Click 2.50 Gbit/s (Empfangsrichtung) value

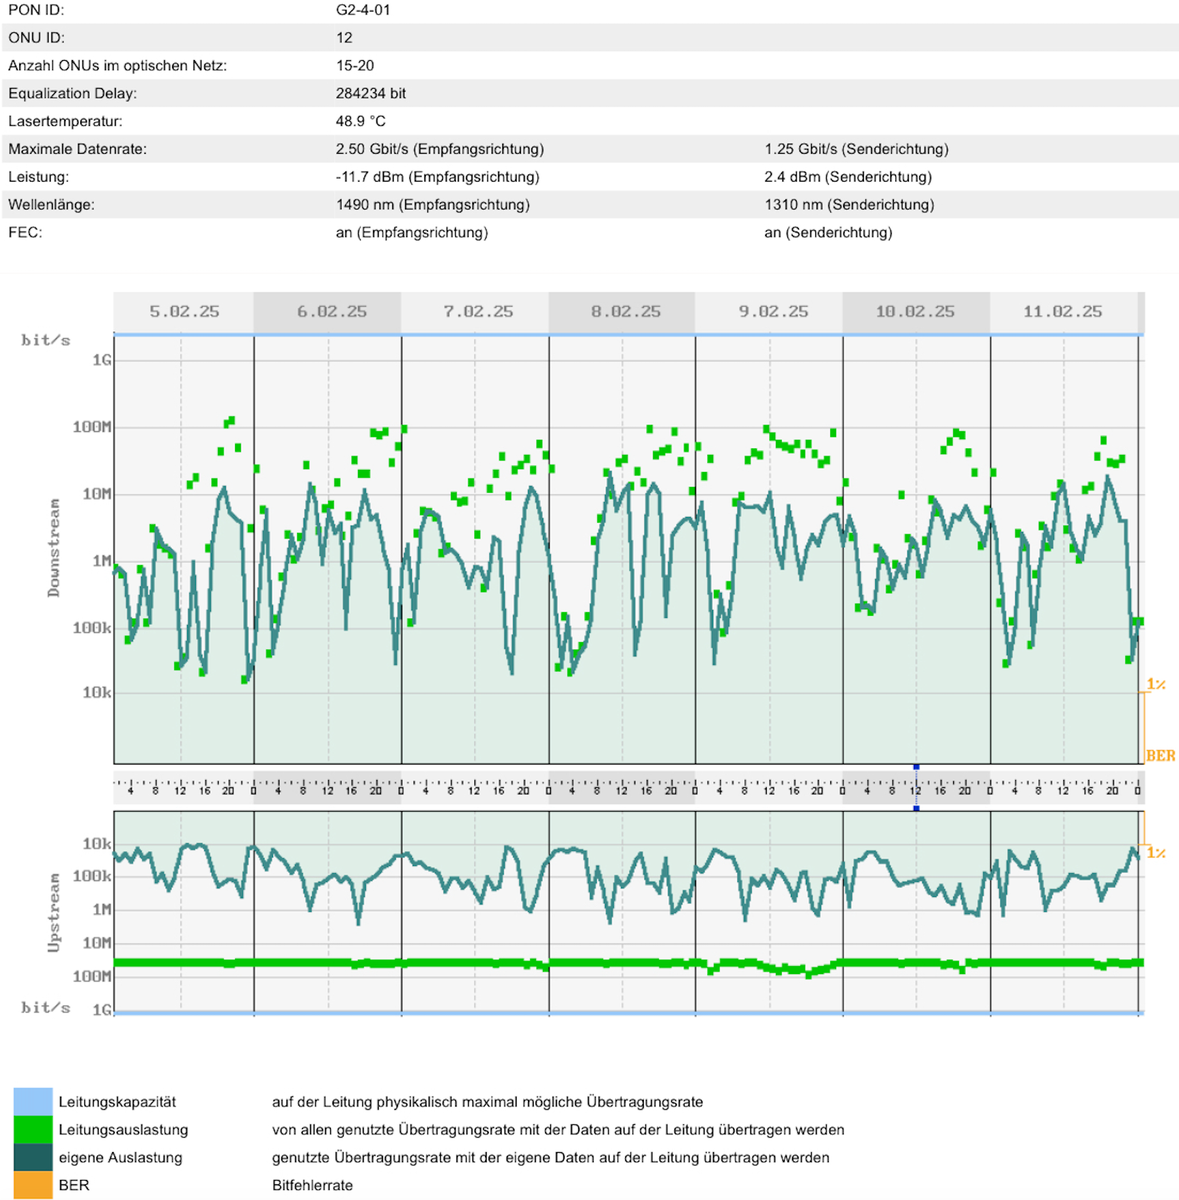tap(440, 149)
